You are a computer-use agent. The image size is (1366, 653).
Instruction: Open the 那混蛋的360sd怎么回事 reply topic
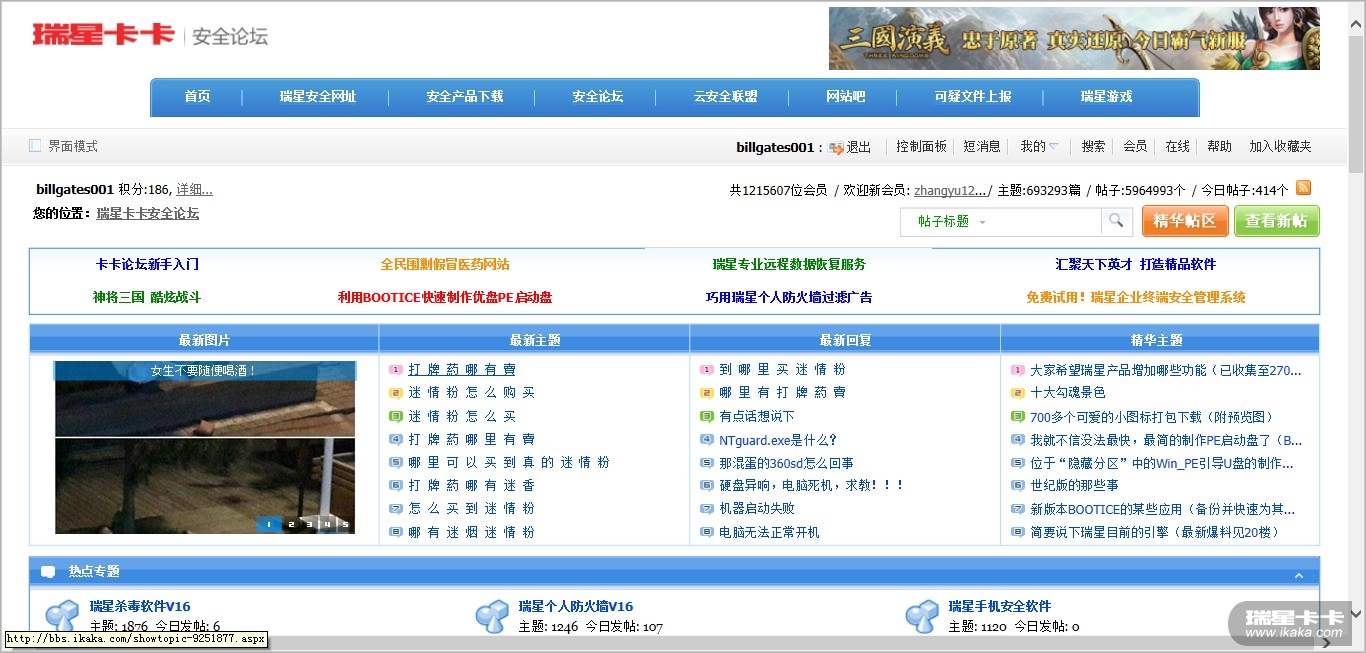[x=786, y=463]
